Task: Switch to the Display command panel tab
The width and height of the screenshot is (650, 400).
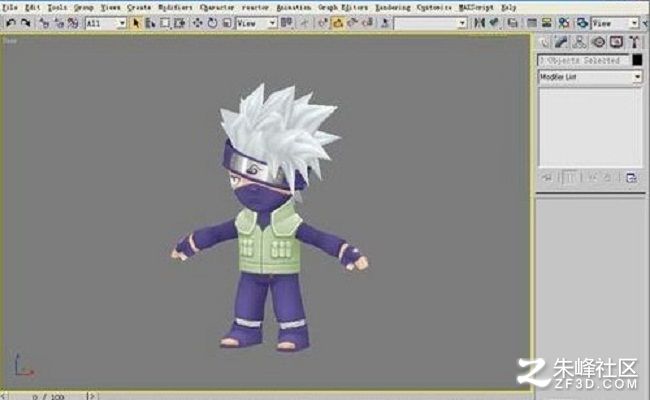Action: click(616, 42)
